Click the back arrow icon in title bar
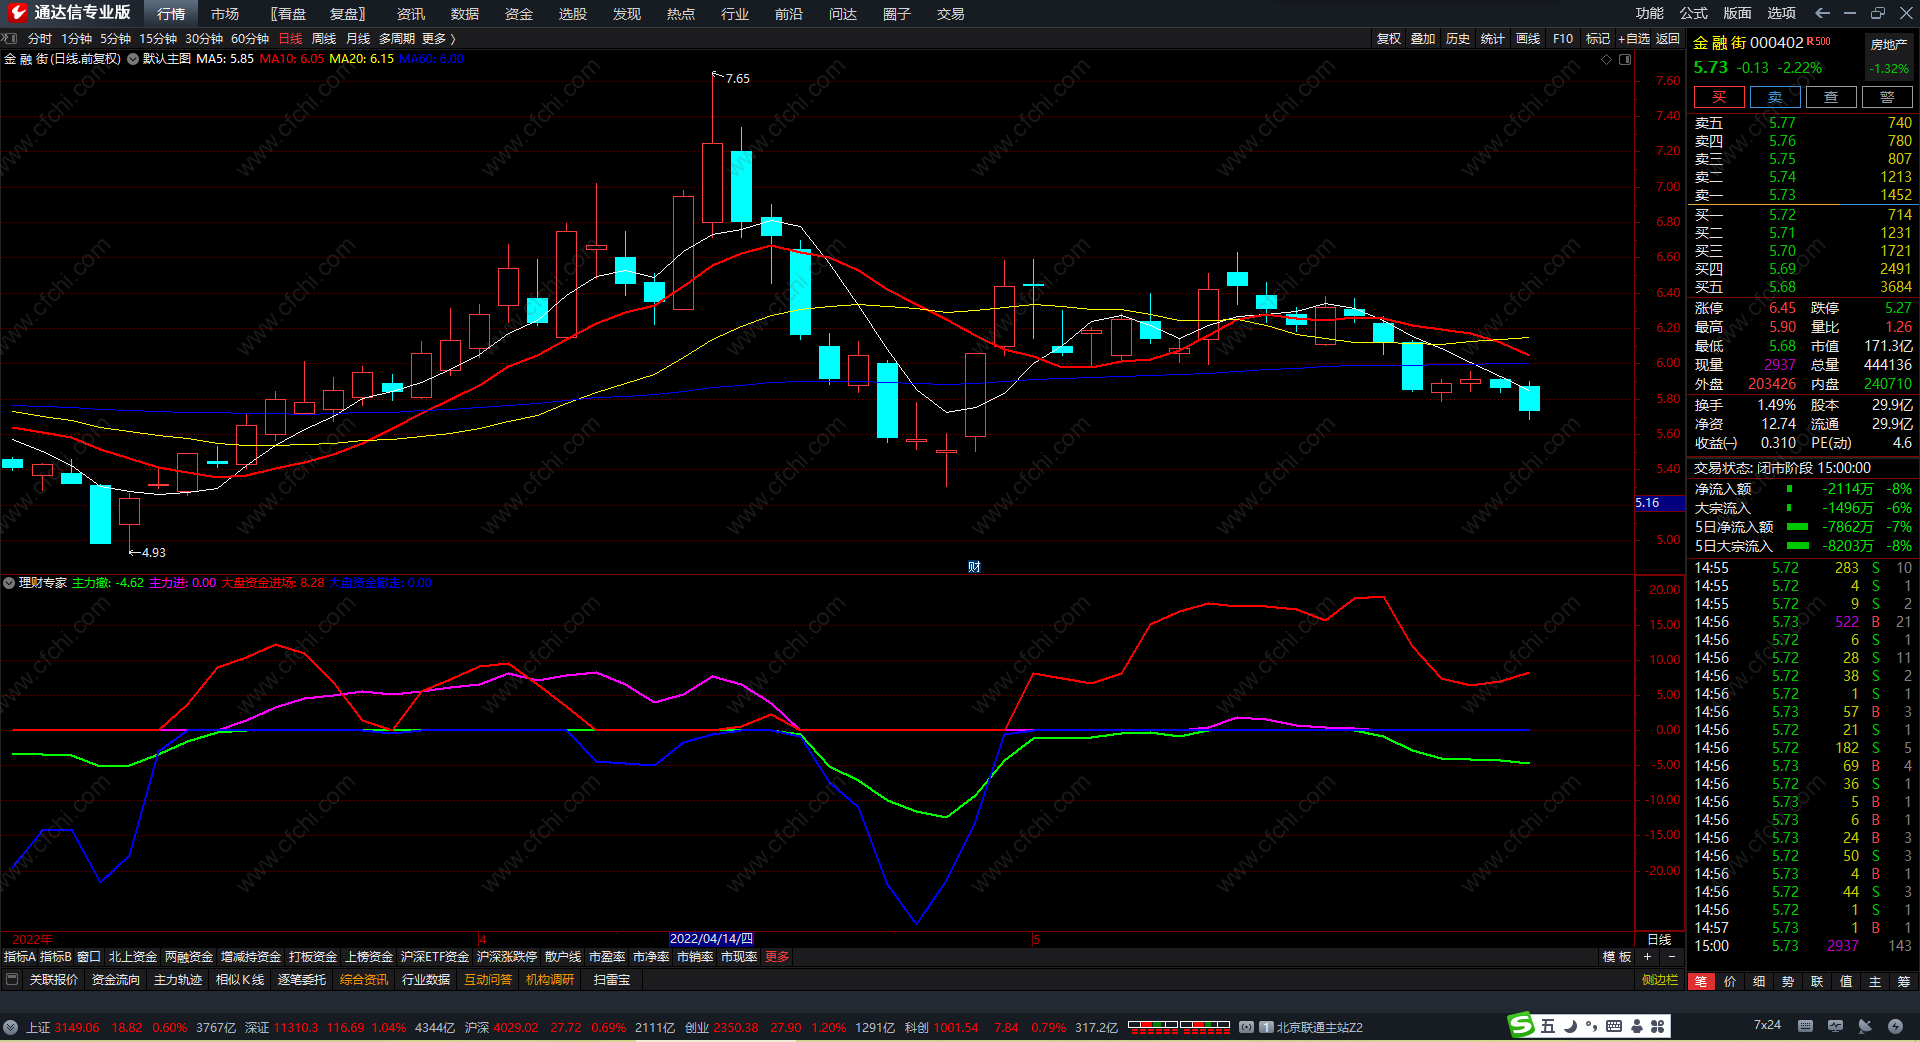Image resolution: width=1920 pixels, height=1042 pixels. [1822, 13]
